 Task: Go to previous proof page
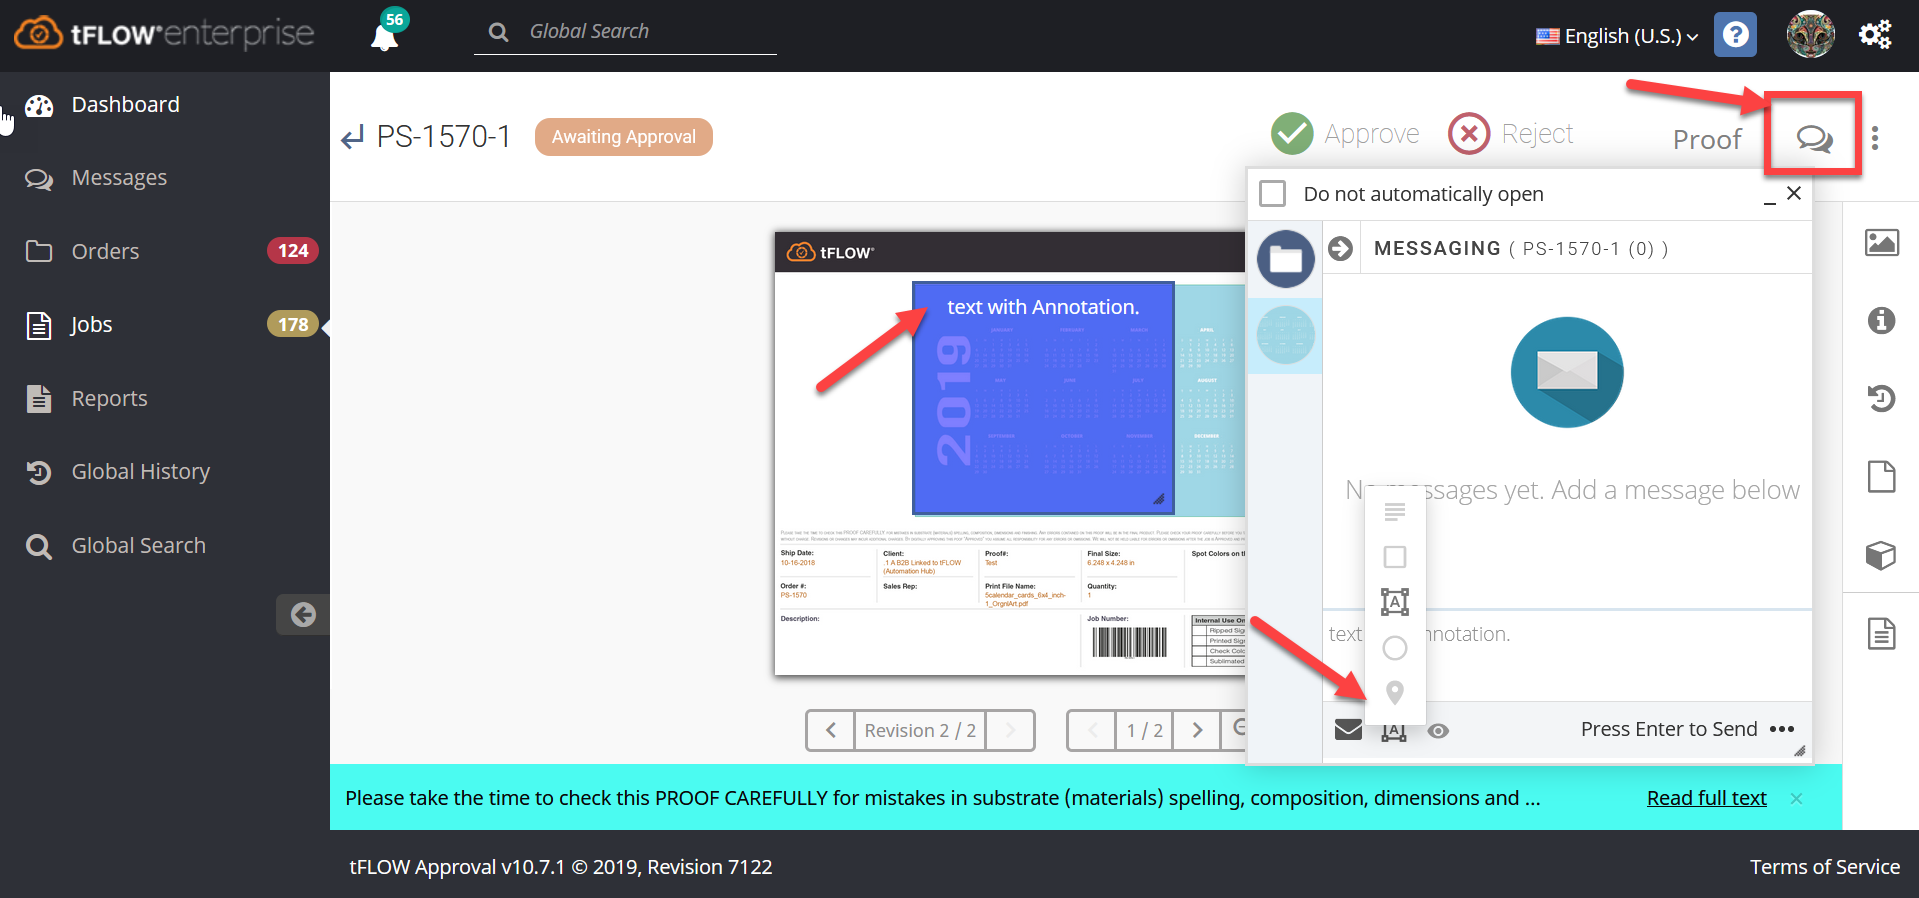(x=1092, y=730)
